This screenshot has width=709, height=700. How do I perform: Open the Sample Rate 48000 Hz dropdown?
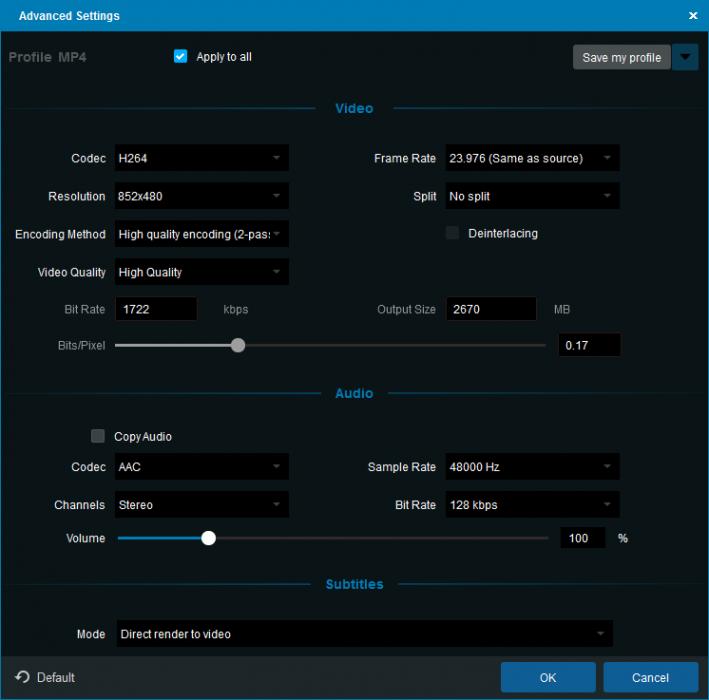[531, 467]
